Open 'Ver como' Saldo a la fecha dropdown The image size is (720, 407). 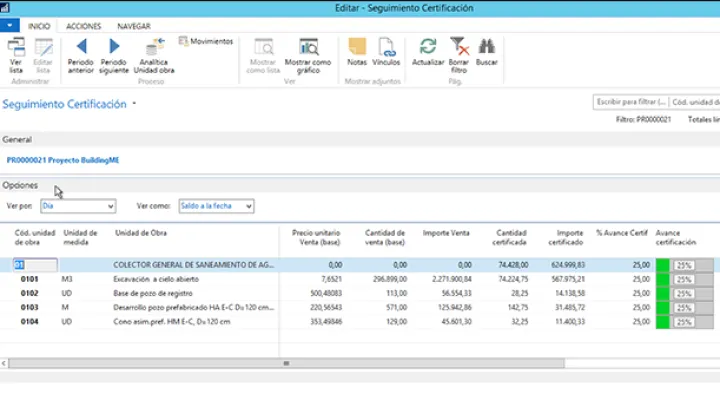click(215, 206)
